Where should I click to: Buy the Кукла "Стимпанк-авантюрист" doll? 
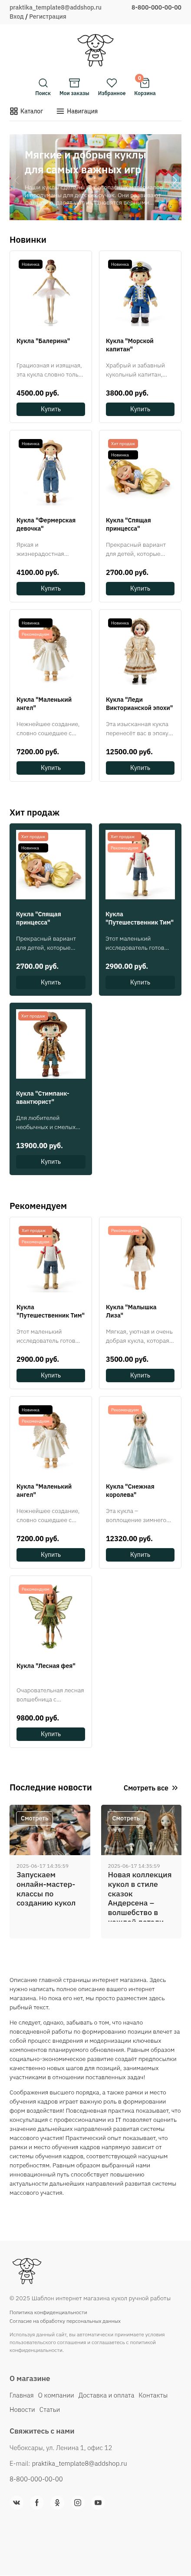coord(50,1161)
